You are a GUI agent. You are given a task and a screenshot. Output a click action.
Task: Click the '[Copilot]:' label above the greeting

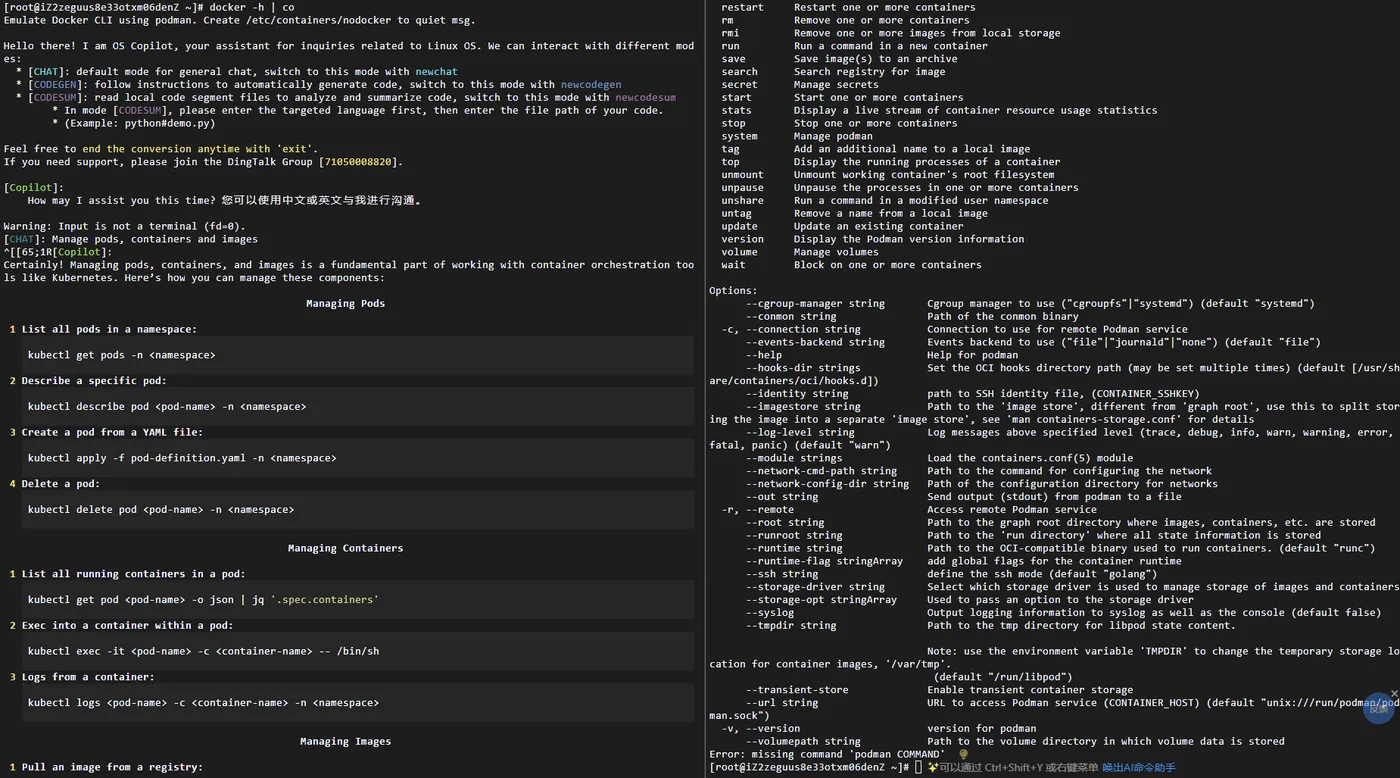coord(34,188)
